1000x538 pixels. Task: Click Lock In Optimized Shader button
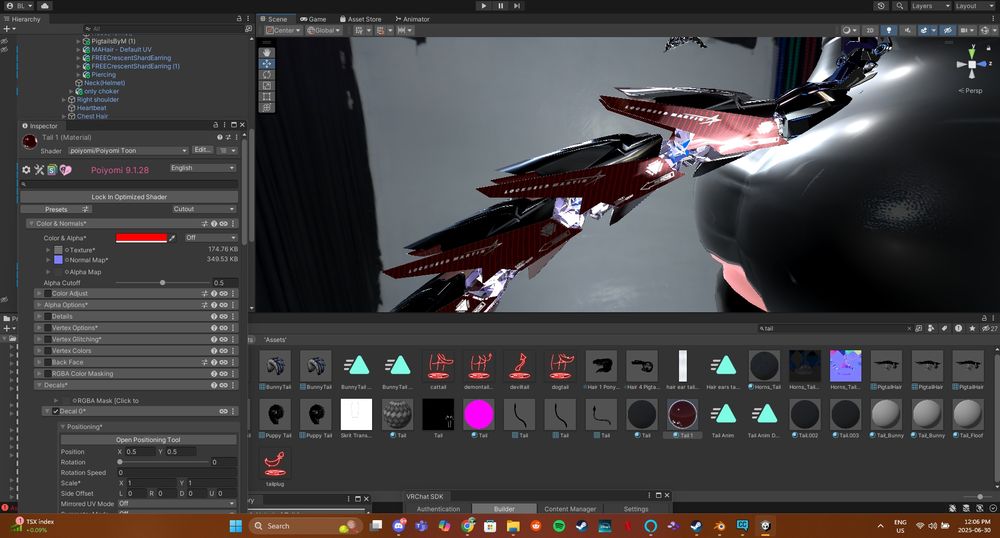click(129, 197)
